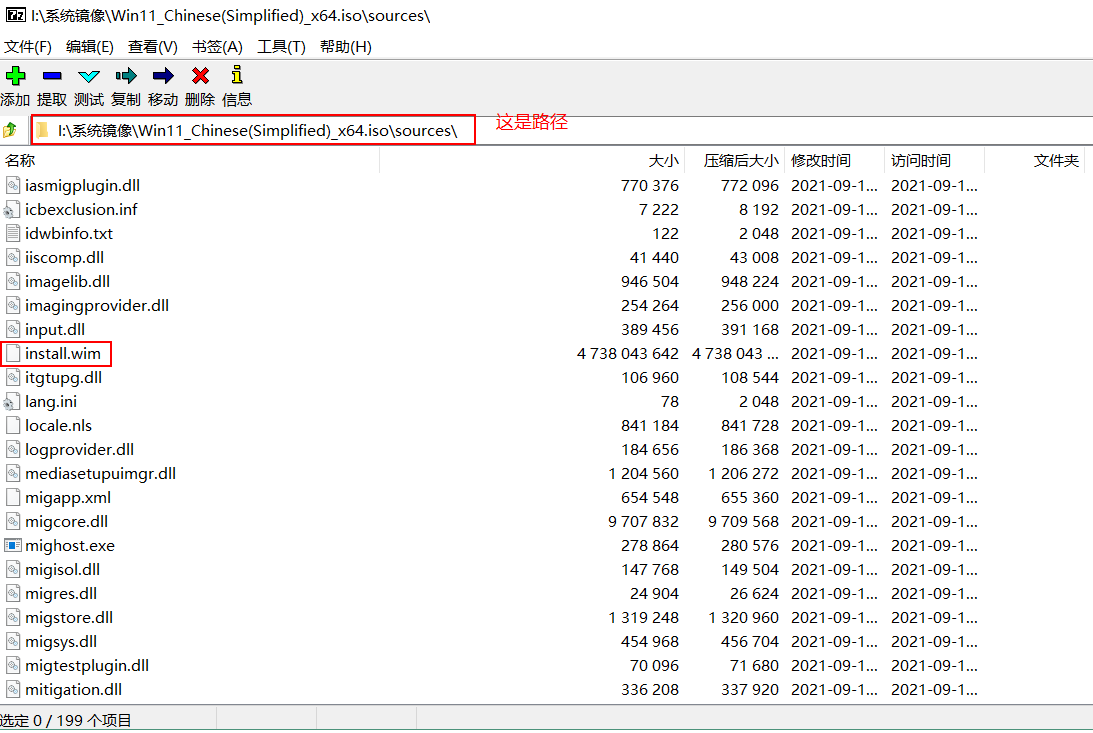Viewport: 1093px width, 733px height.
Task: Click the 移动 (Move) toolbar icon
Action: click(x=162, y=75)
